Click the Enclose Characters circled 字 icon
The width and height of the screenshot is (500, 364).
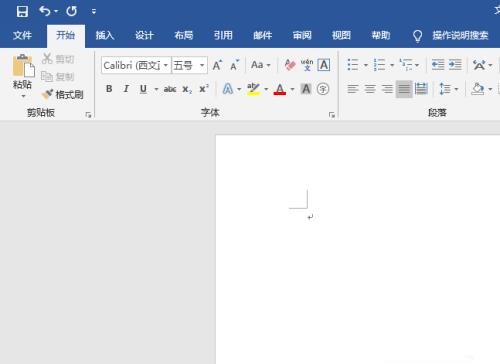click(x=323, y=89)
